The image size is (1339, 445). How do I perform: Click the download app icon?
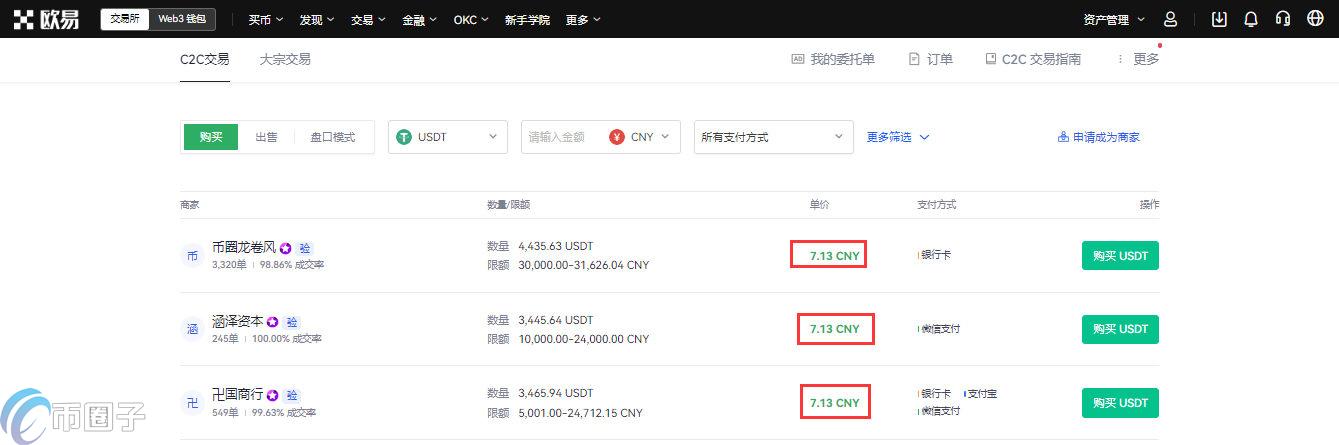[x=1218, y=19]
